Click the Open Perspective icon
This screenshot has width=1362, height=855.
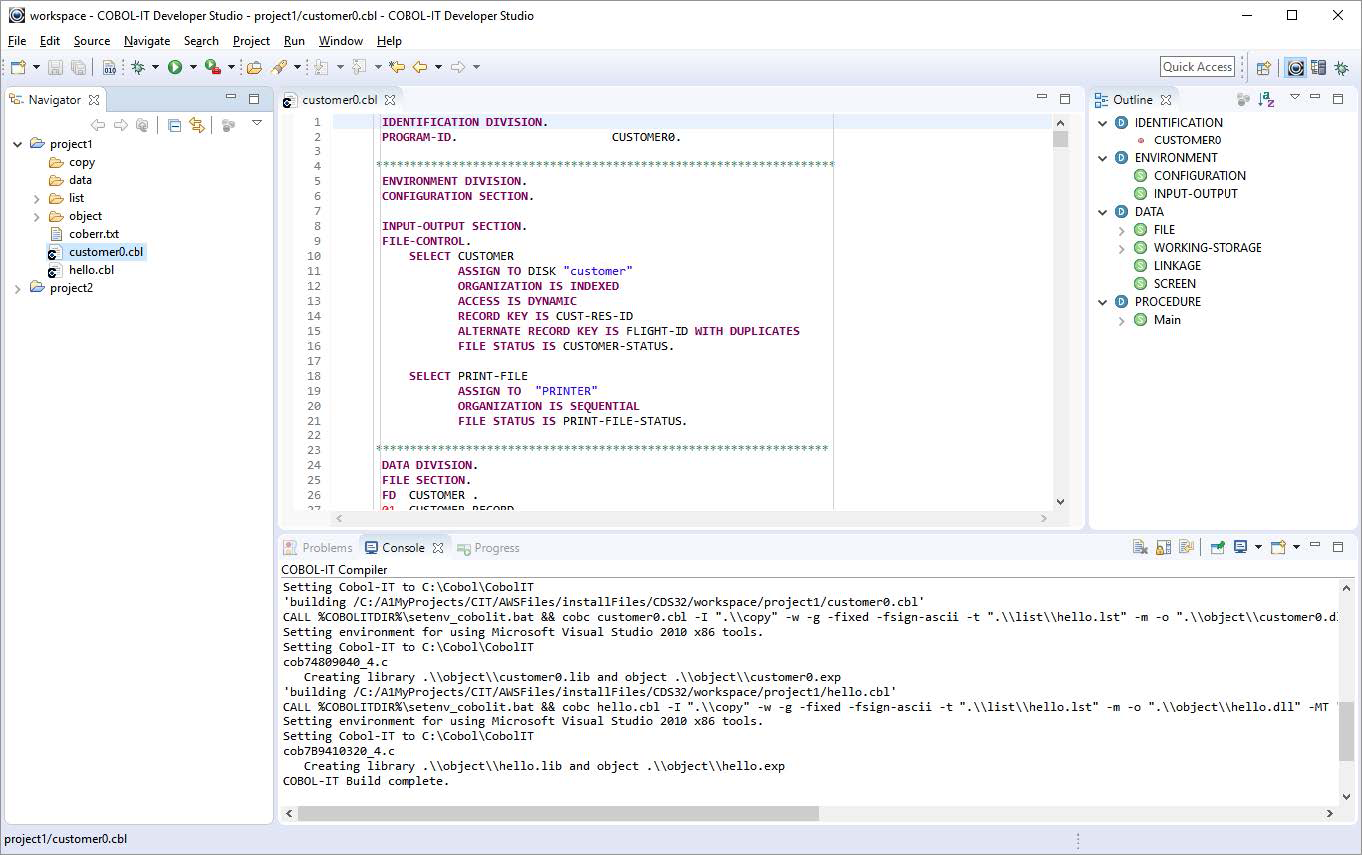tap(1264, 68)
